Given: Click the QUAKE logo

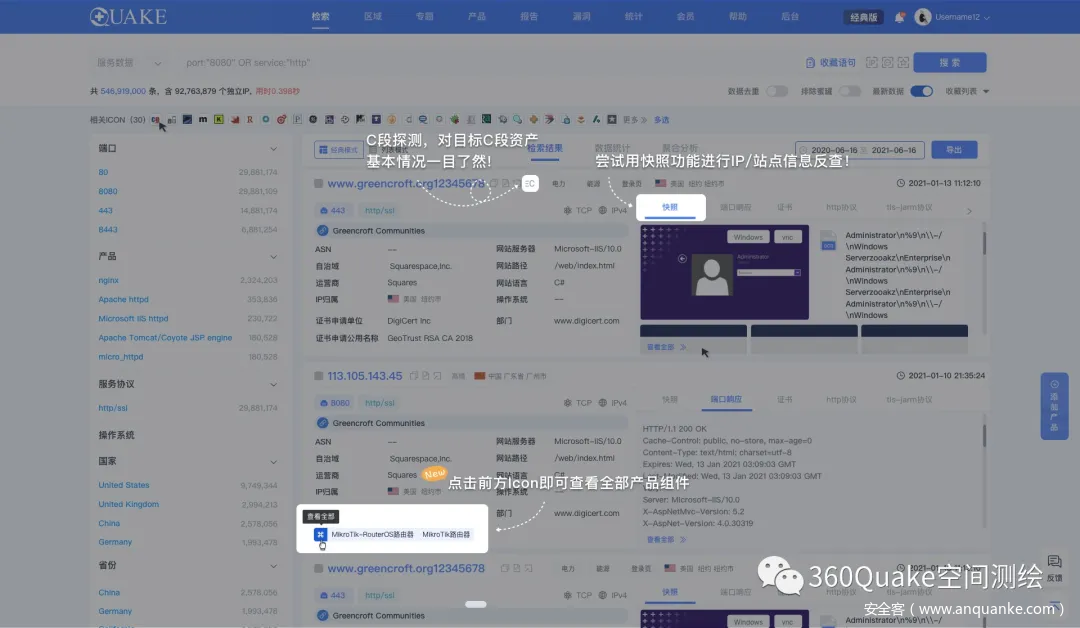Looking at the screenshot, I should 127,17.
